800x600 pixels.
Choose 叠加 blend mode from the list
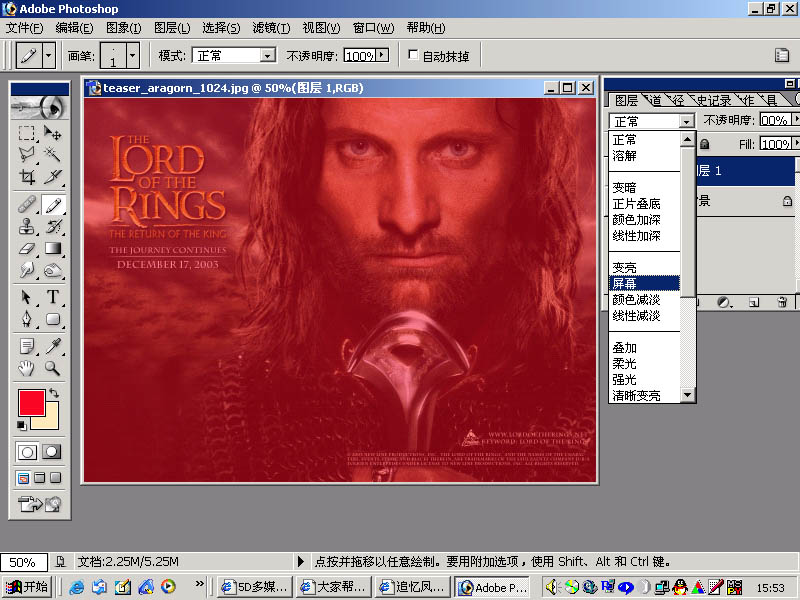[645, 347]
